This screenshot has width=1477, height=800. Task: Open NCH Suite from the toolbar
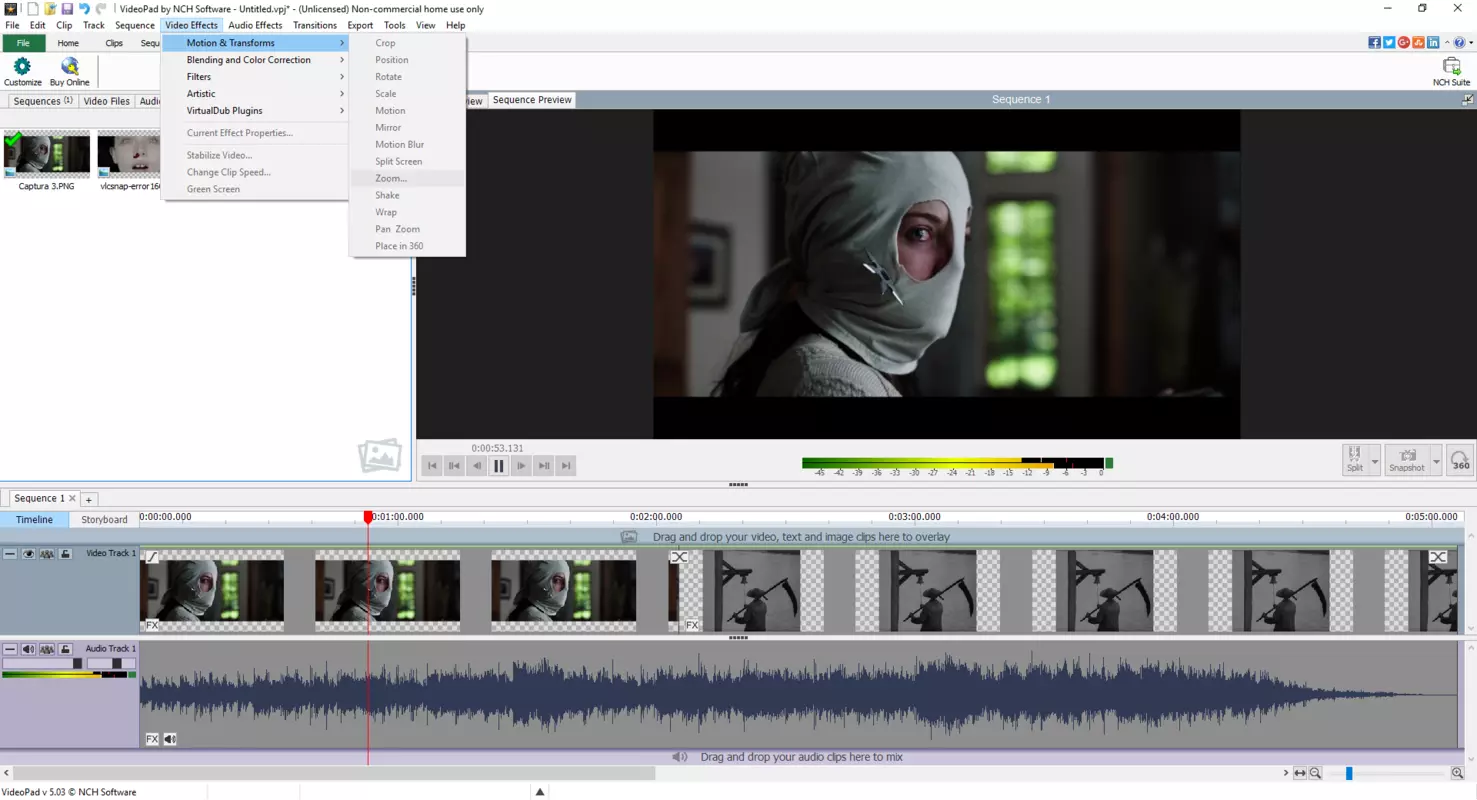tap(1451, 71)
